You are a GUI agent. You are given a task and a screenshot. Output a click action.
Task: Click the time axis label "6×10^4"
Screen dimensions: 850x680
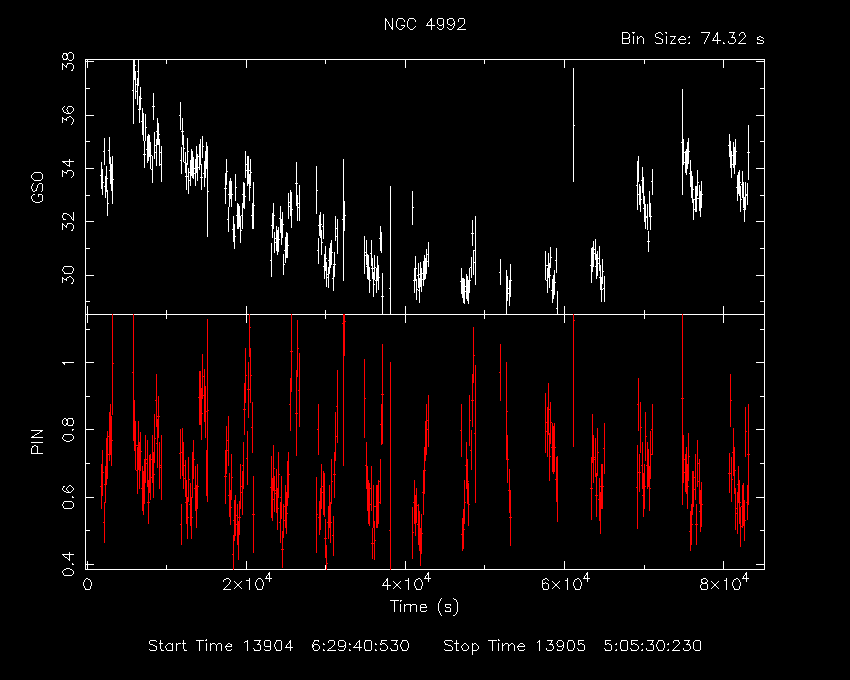(x=565, y=583)
